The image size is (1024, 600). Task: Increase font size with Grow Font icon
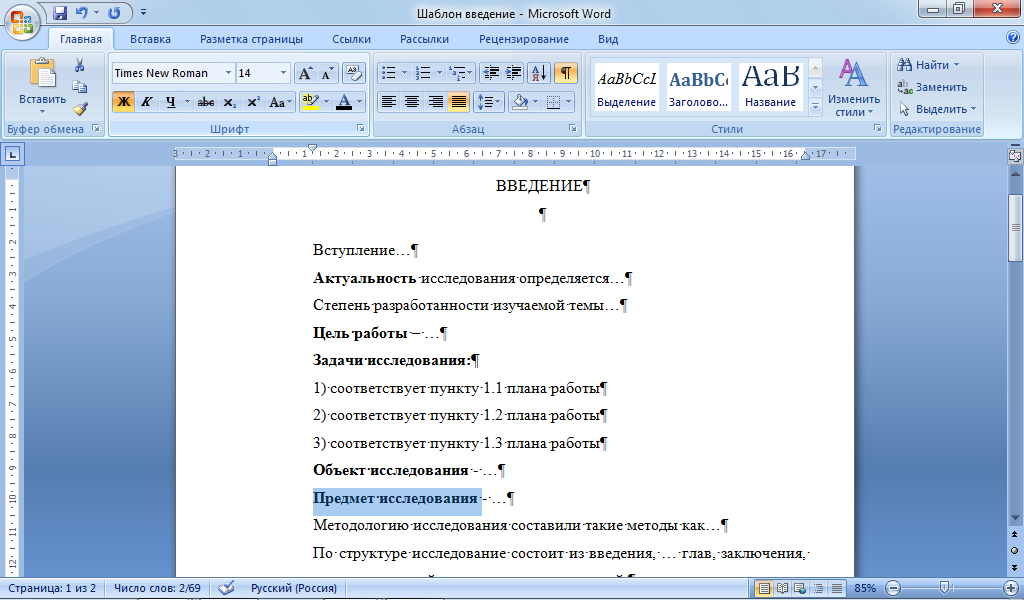[x=305, y=73]
